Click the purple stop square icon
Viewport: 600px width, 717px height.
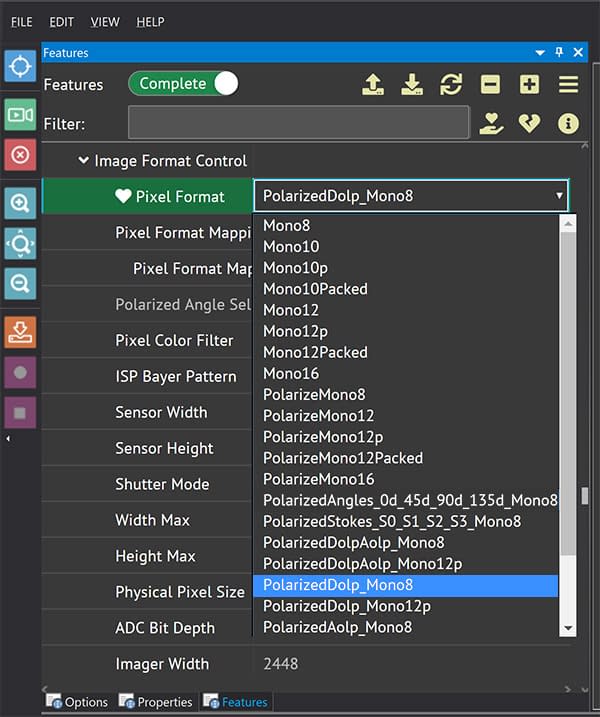[x=20, y=413]
